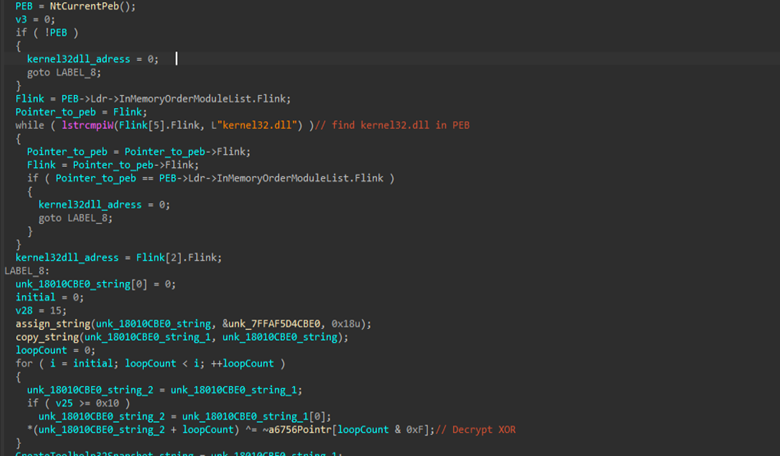Click the while keyword of the loop
Image resolution: width=780 pixels, height=456 pixels.
pyautogui.click(x=28, y=125)
